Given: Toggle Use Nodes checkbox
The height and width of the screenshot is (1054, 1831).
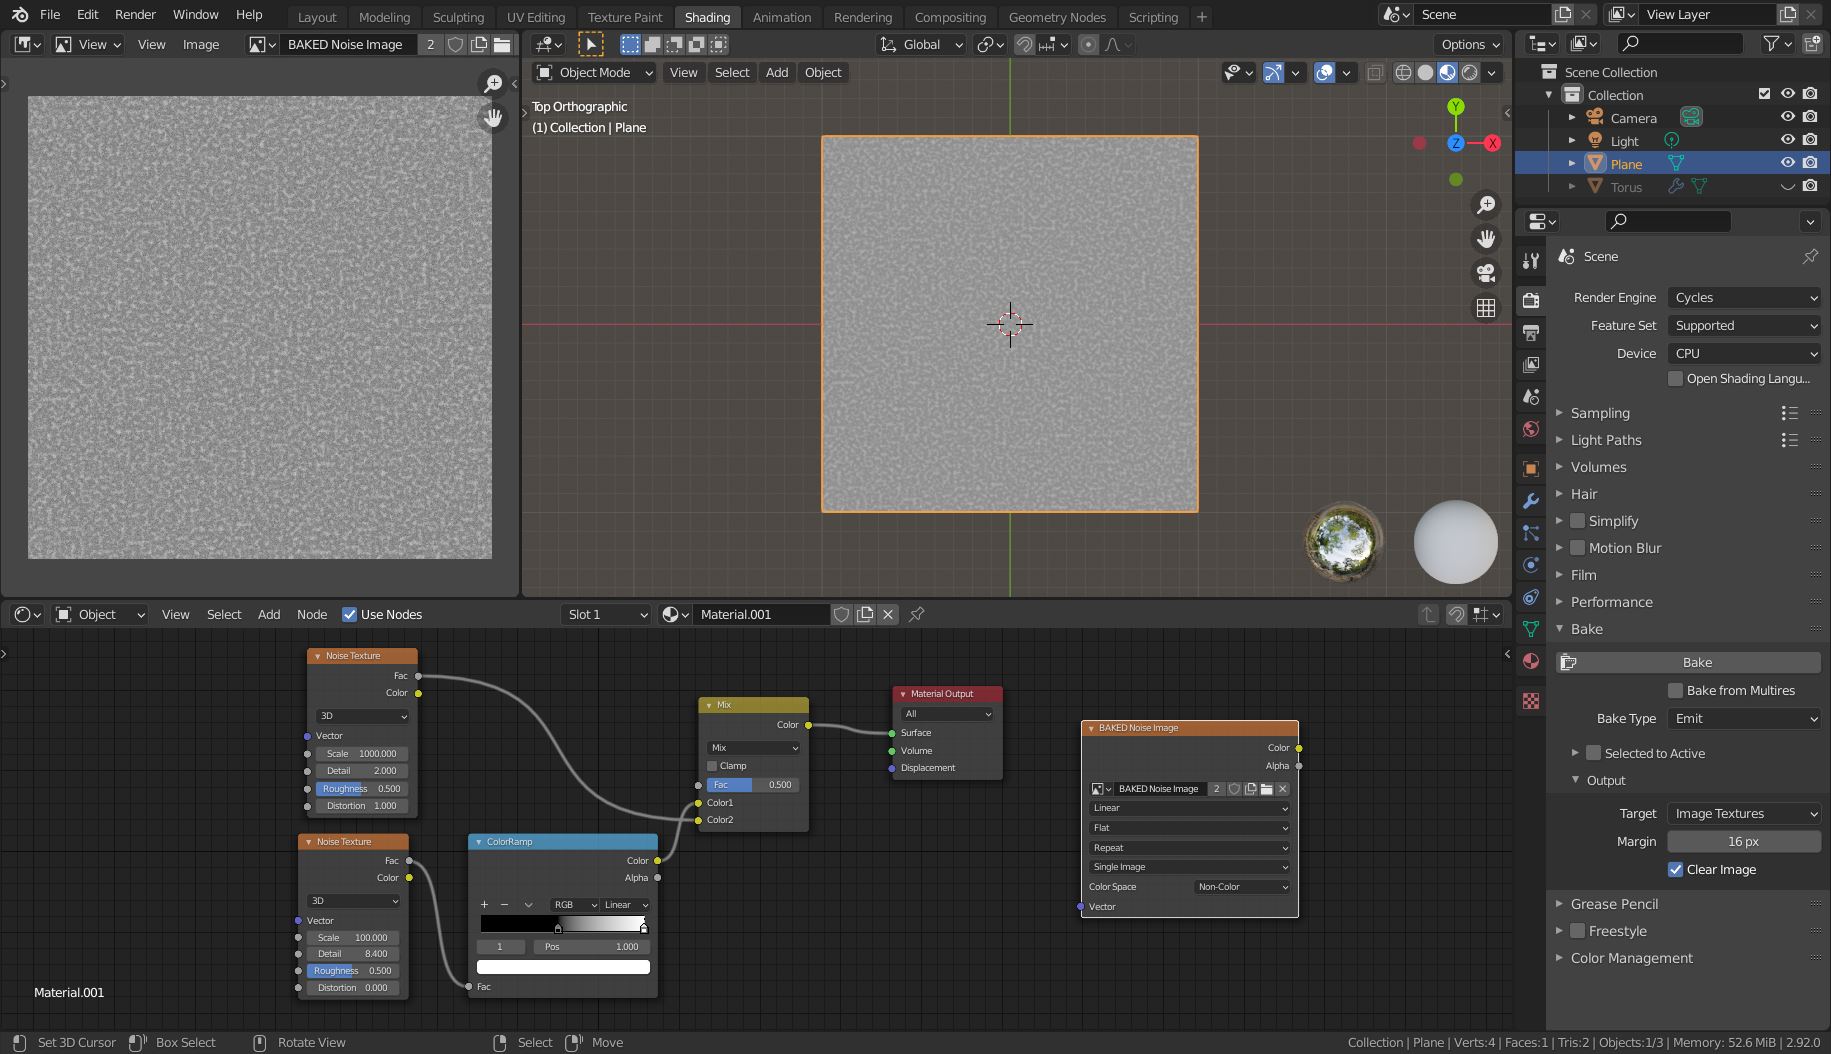Looking at the screenshot, I should coord(349,614).
